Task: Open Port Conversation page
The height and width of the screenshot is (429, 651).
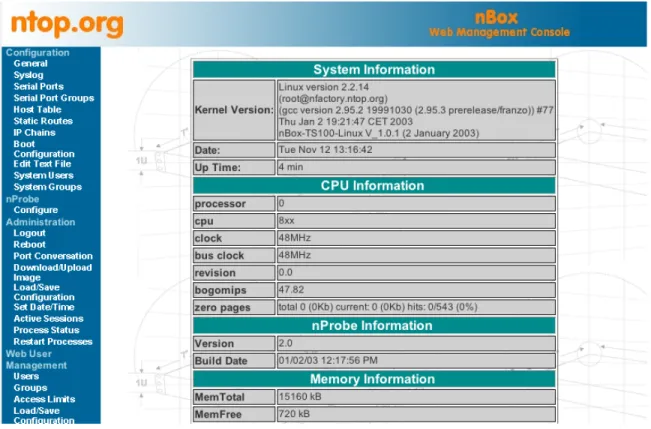Action: pyautogui.click(x=53, y=256)
